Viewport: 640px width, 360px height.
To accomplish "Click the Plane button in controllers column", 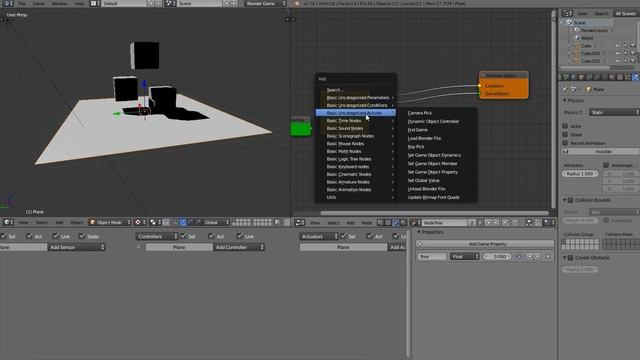I will tap(179, 247).
